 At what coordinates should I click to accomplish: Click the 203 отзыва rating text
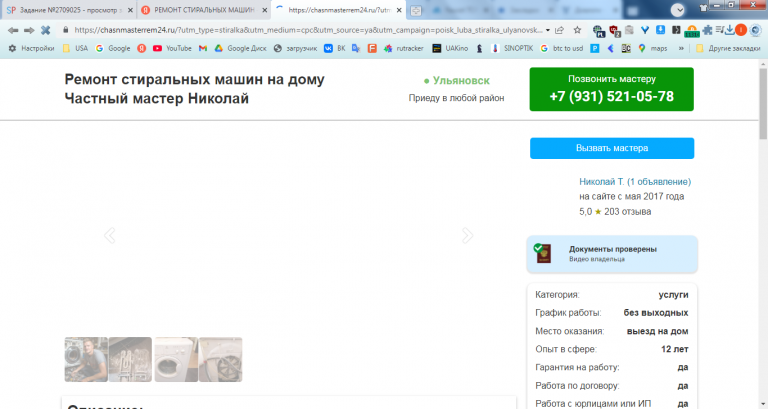click(x=627, y=212)
